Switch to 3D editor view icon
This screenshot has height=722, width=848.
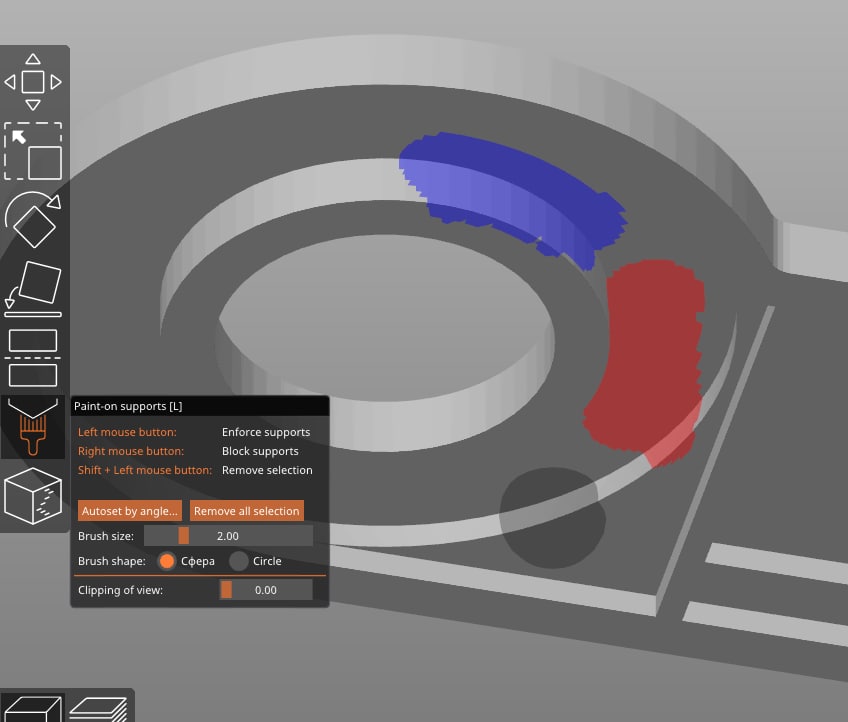tap(33, 708)
